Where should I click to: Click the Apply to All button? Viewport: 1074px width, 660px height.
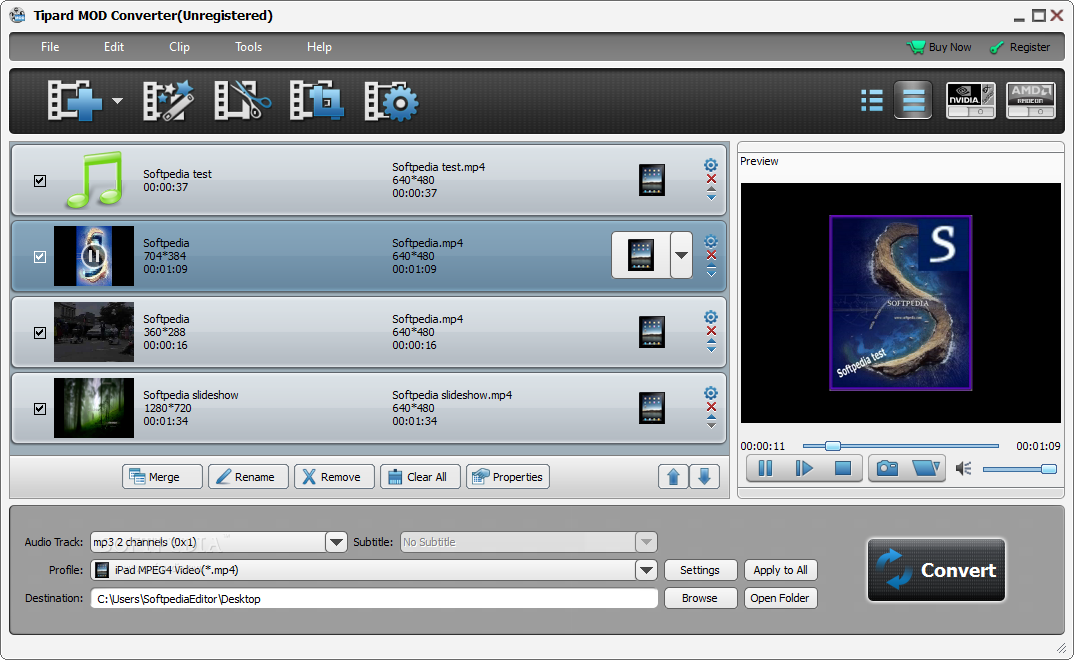pos(780,570)
